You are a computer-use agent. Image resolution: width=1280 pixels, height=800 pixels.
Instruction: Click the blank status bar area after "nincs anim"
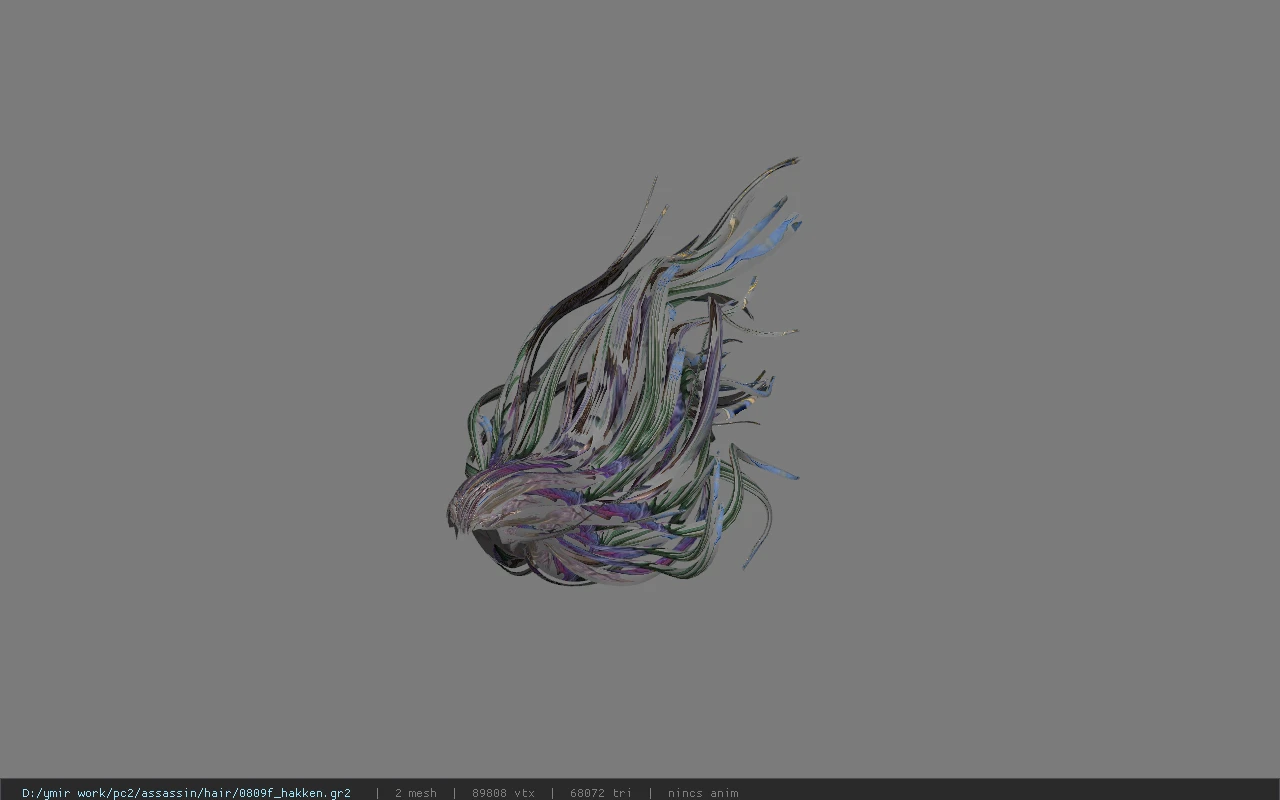pos(1010,793)
